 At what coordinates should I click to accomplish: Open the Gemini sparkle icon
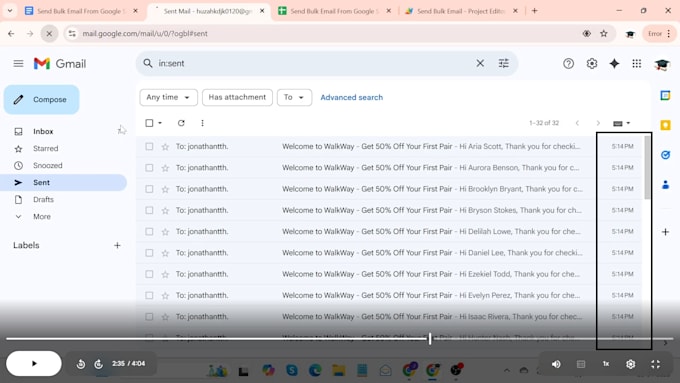coord(614,64)
